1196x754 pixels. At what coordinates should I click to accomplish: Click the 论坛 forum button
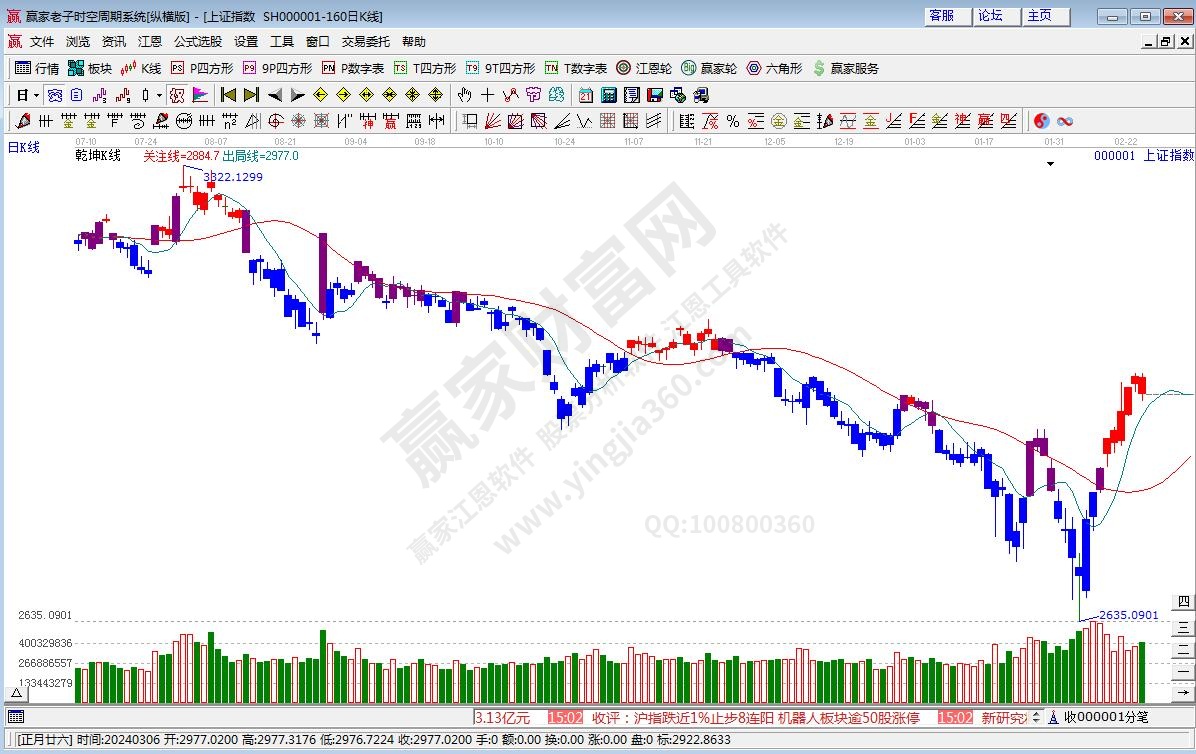click(x=990, y=16)
